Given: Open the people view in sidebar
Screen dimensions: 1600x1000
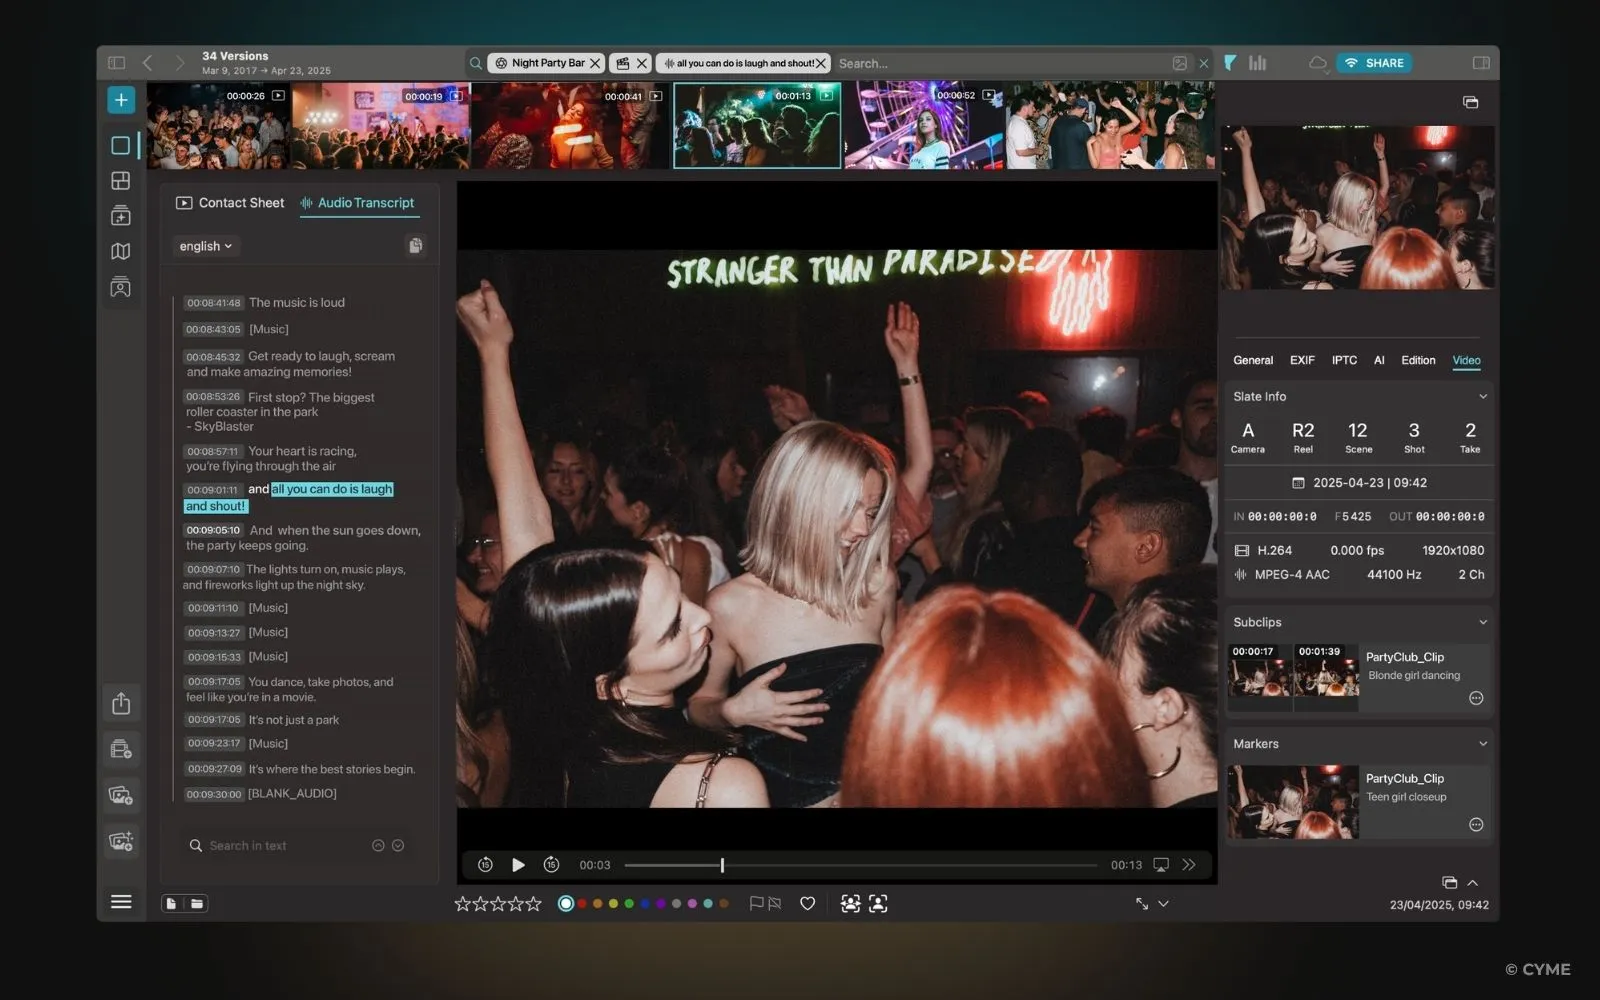Looking at the screenshot, I should click(x=121, y=288).
